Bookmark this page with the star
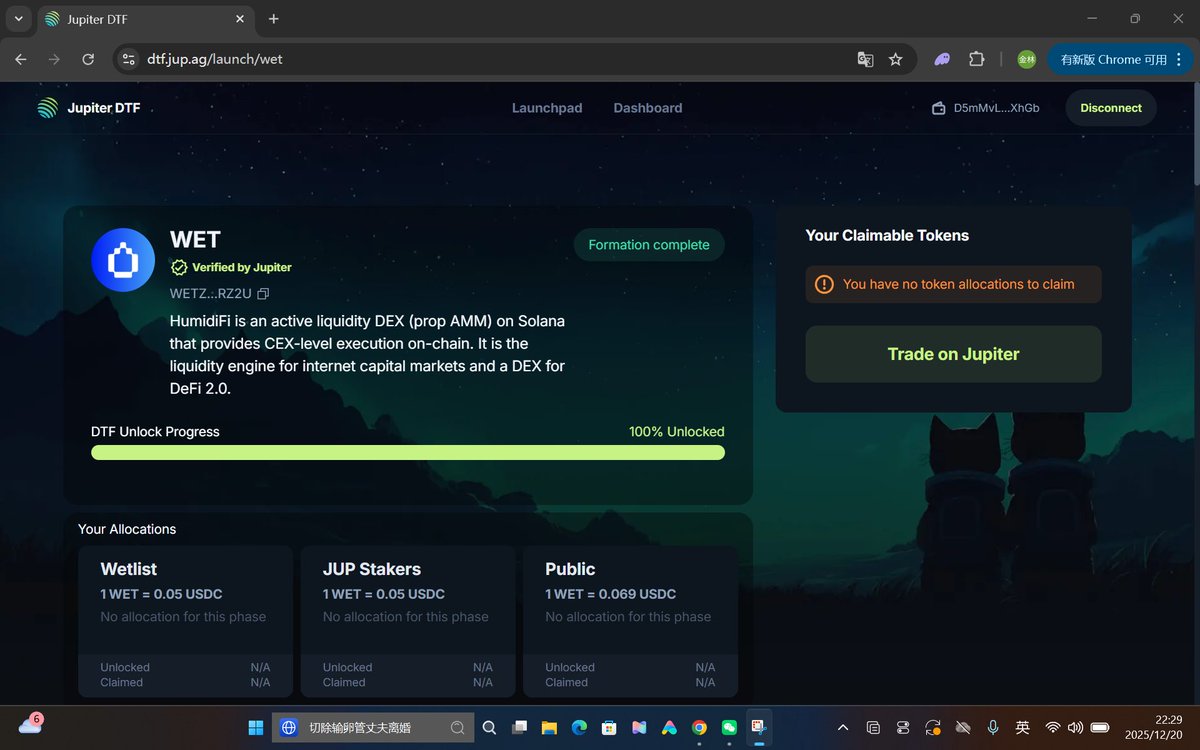 (x=896, y=59)
